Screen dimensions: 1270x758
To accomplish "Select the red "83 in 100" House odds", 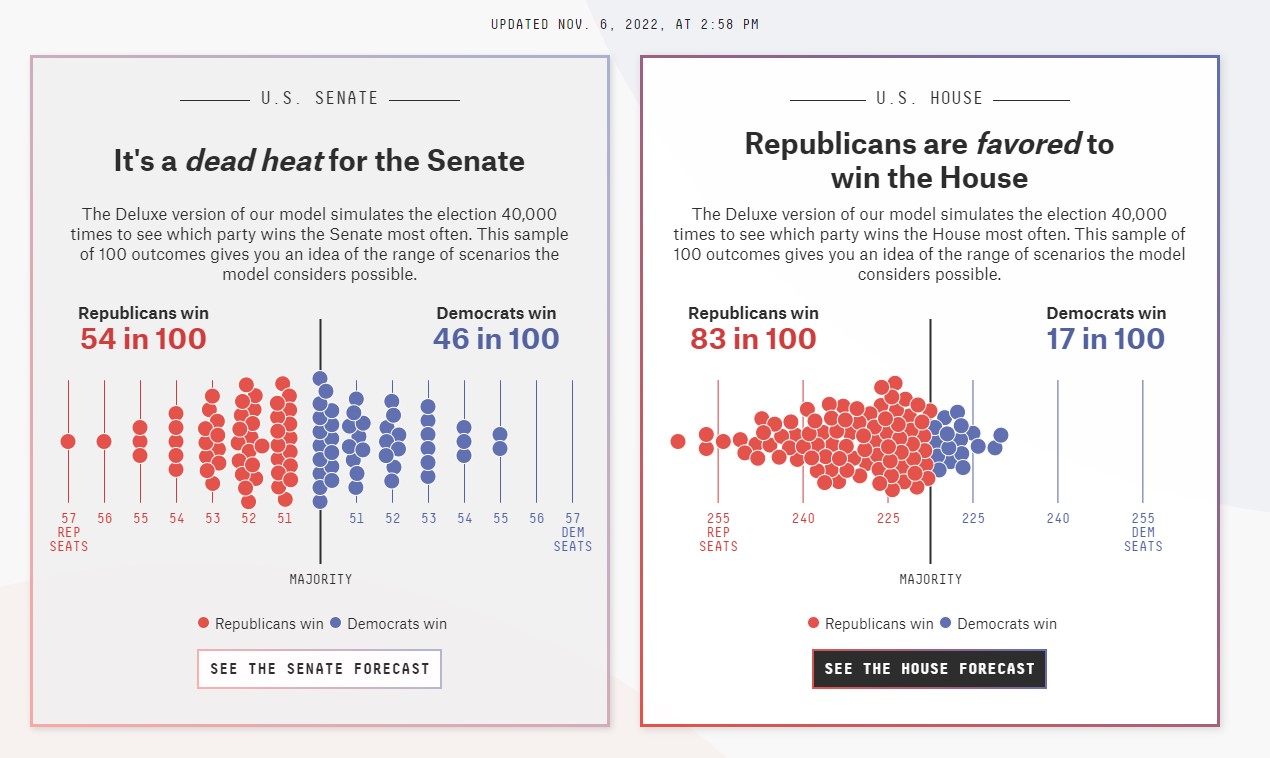I will pyautogui.click(x=753, y=339).
